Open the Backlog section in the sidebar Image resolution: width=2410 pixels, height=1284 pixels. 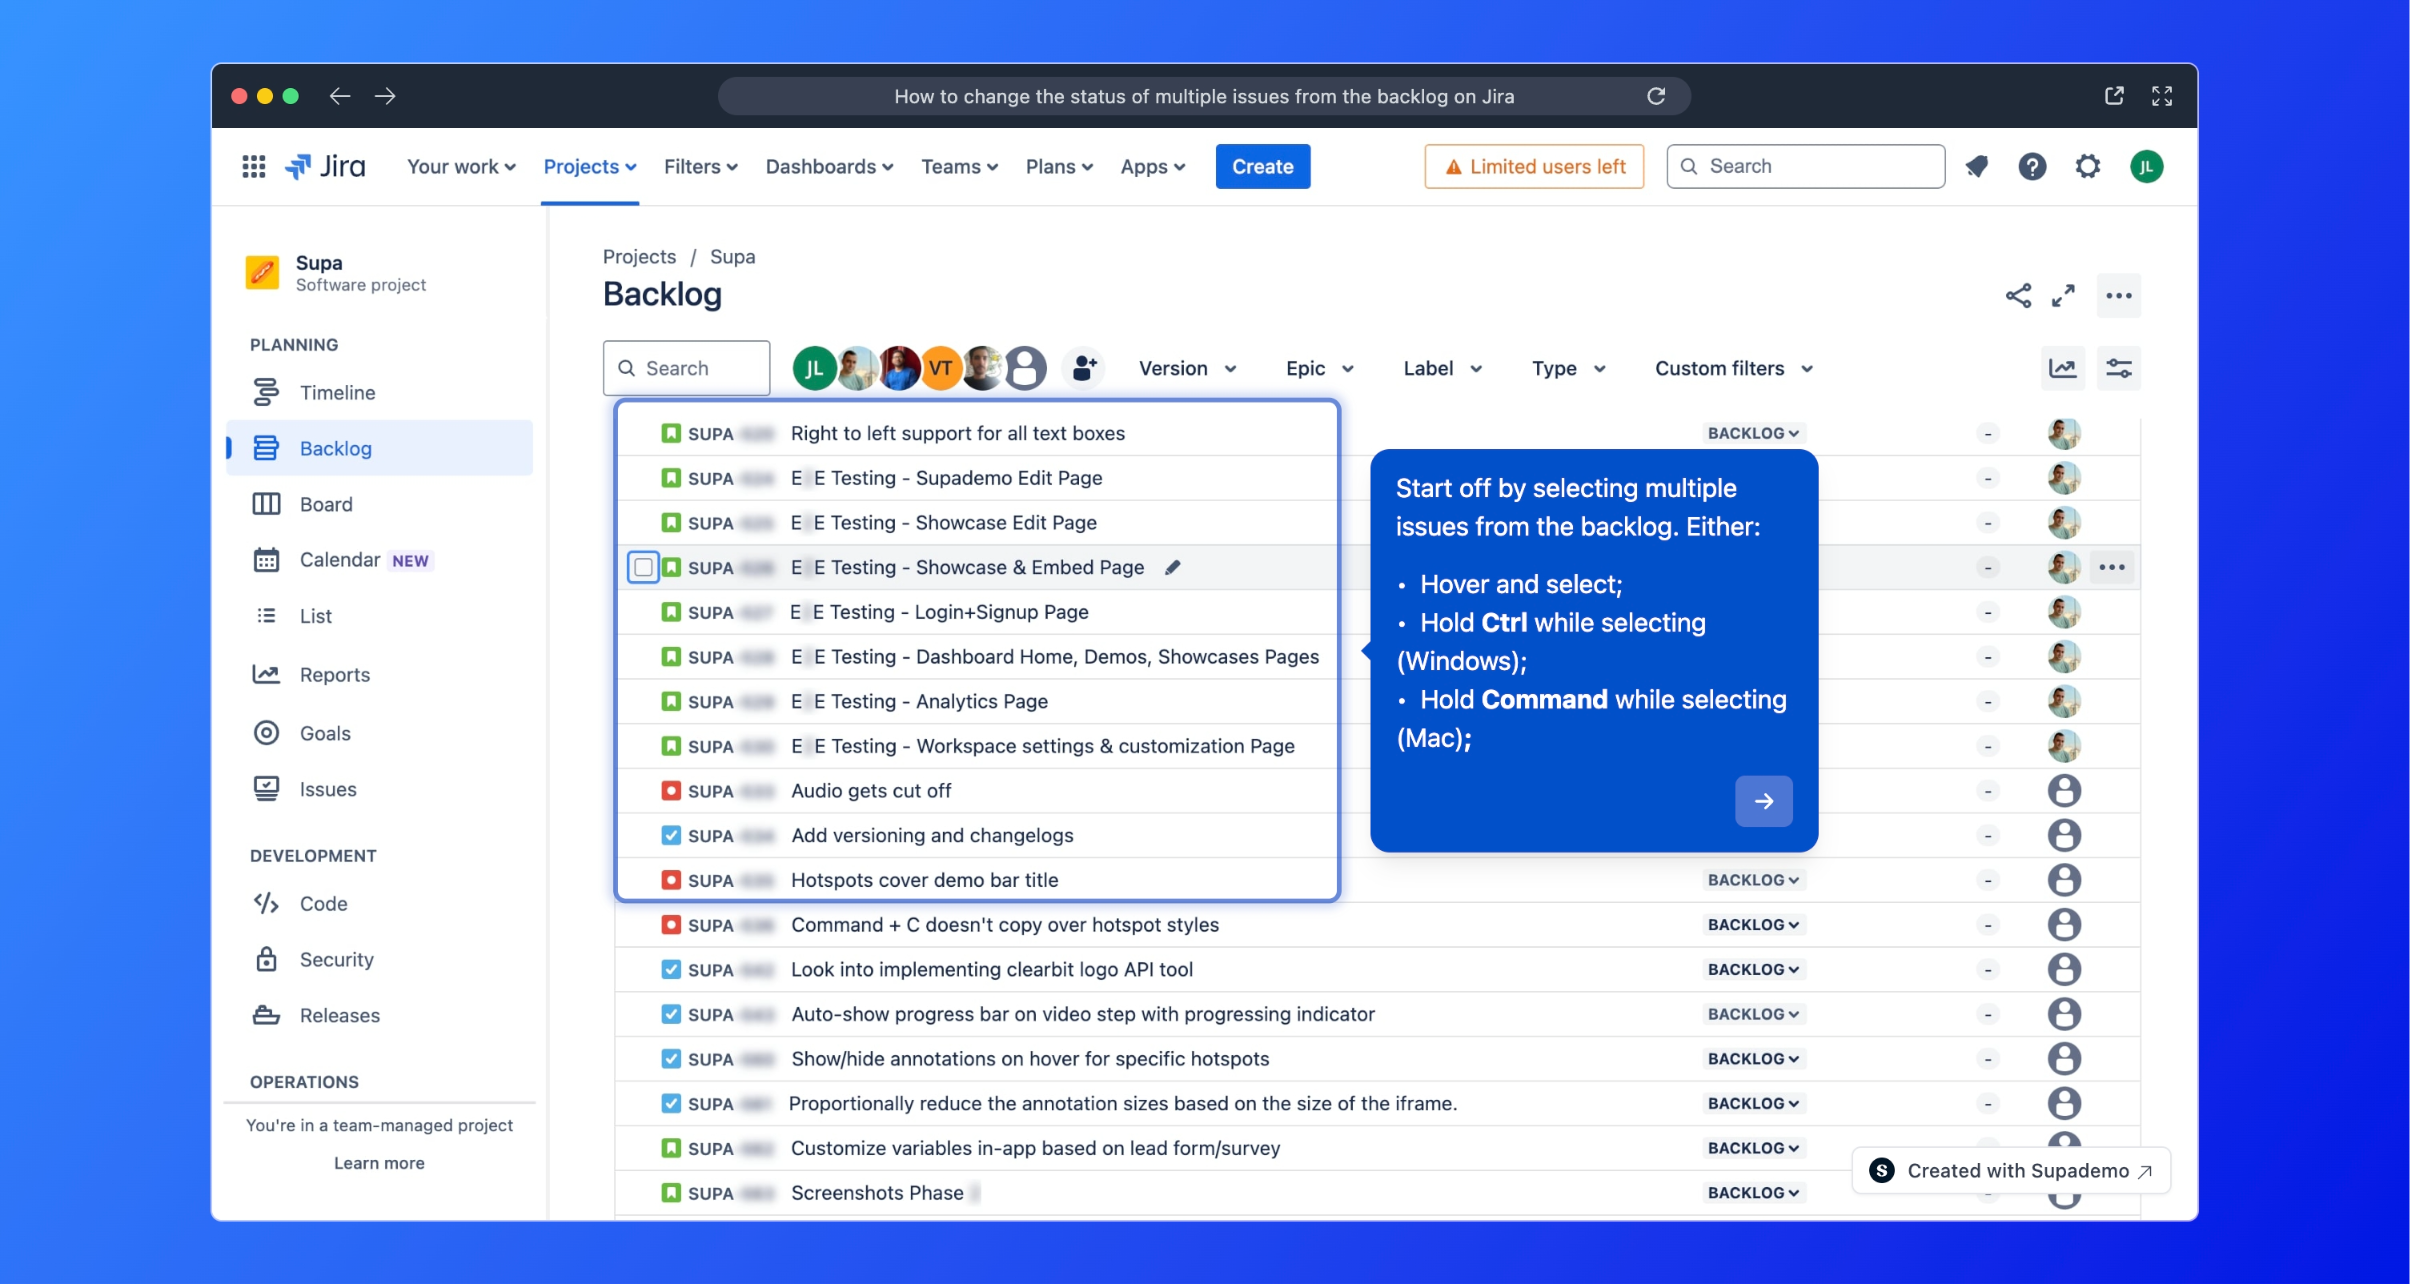click(336, 448)
